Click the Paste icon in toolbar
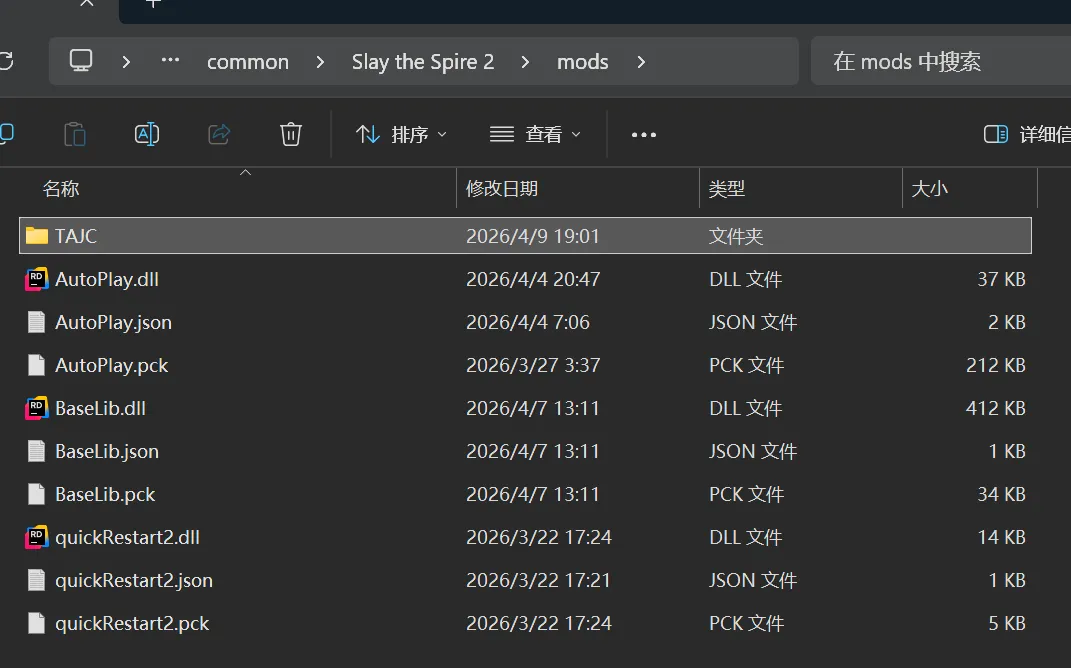Viewport: 1071px width, 668px height. point(74,134)
